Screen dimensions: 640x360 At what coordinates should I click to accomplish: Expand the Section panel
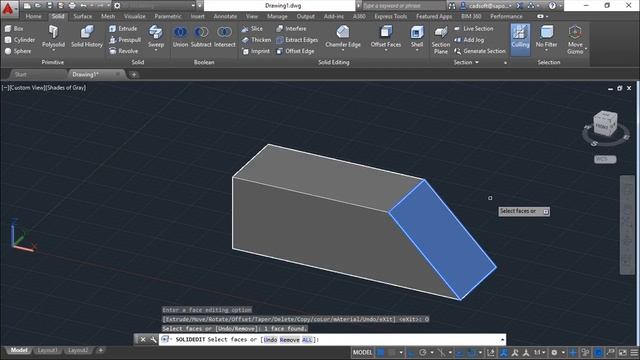click(466, 62)
